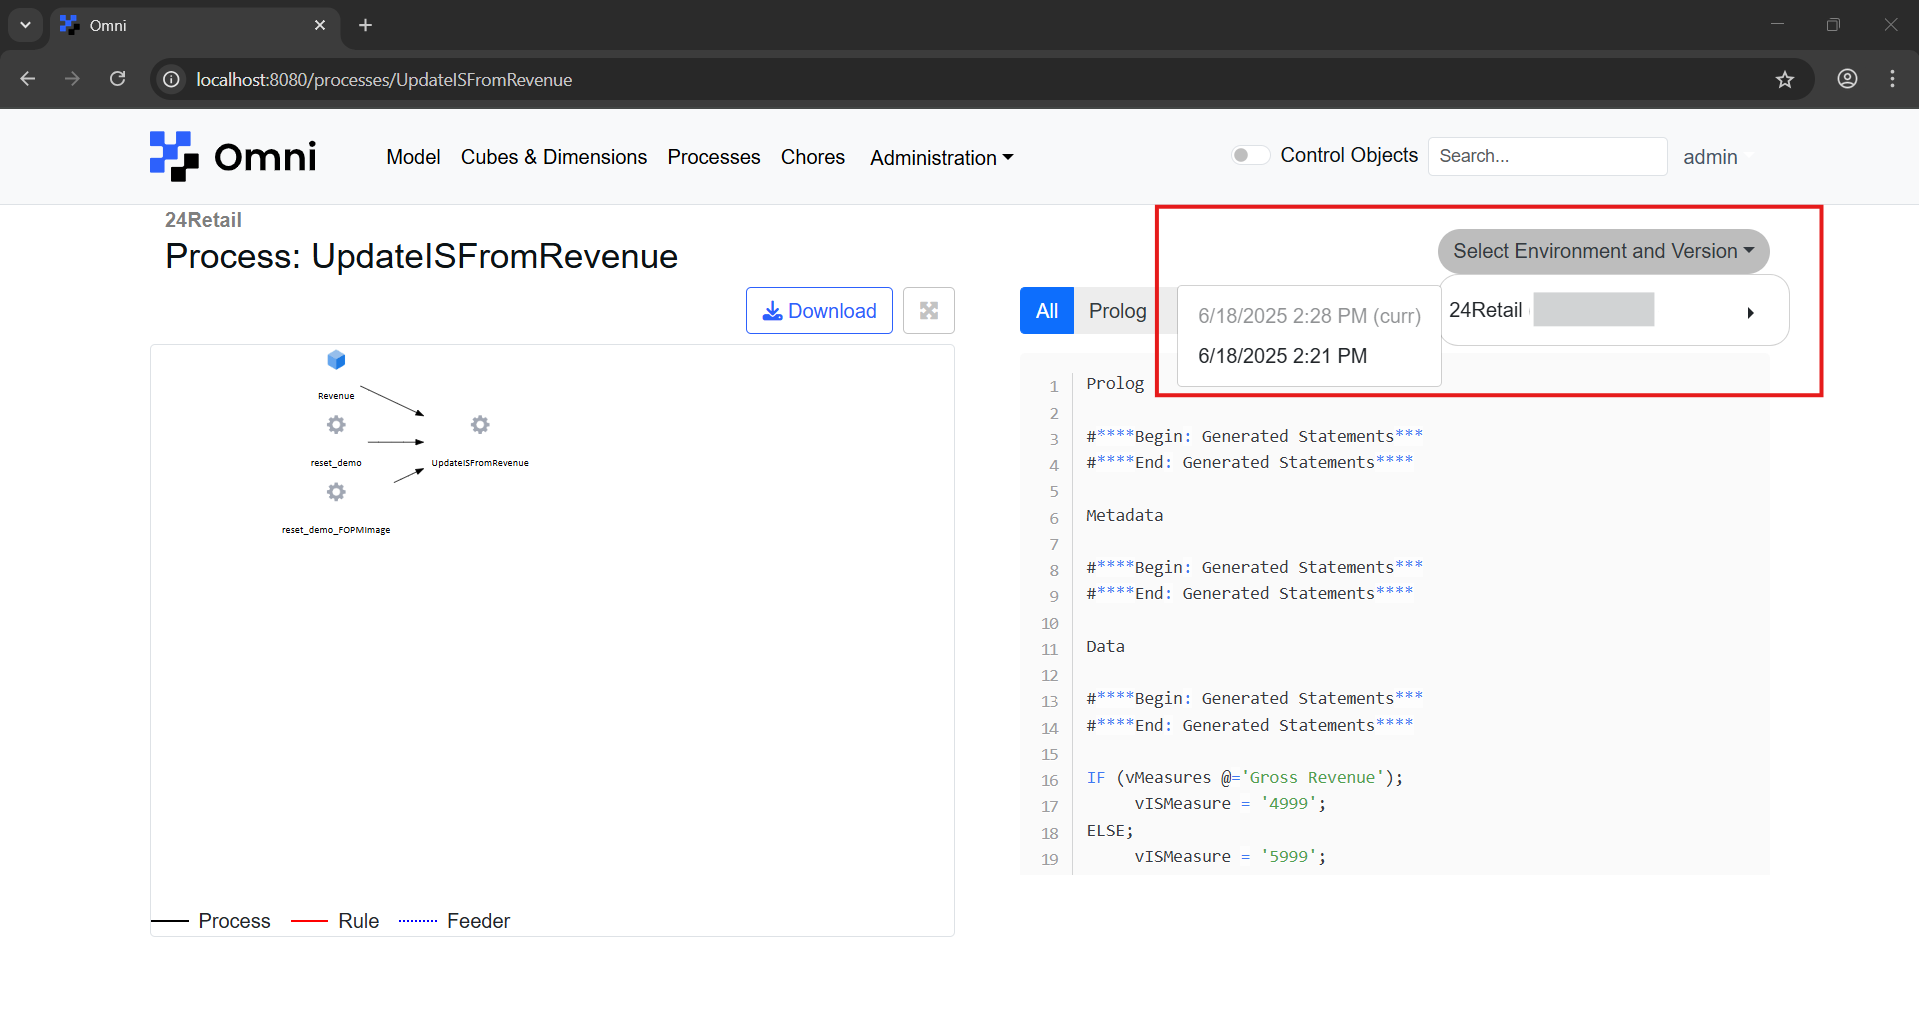The height and width of the screenshot is (1017, 1919).
Task: Focus the Search input field
Action: click(x=1547, y=156)
